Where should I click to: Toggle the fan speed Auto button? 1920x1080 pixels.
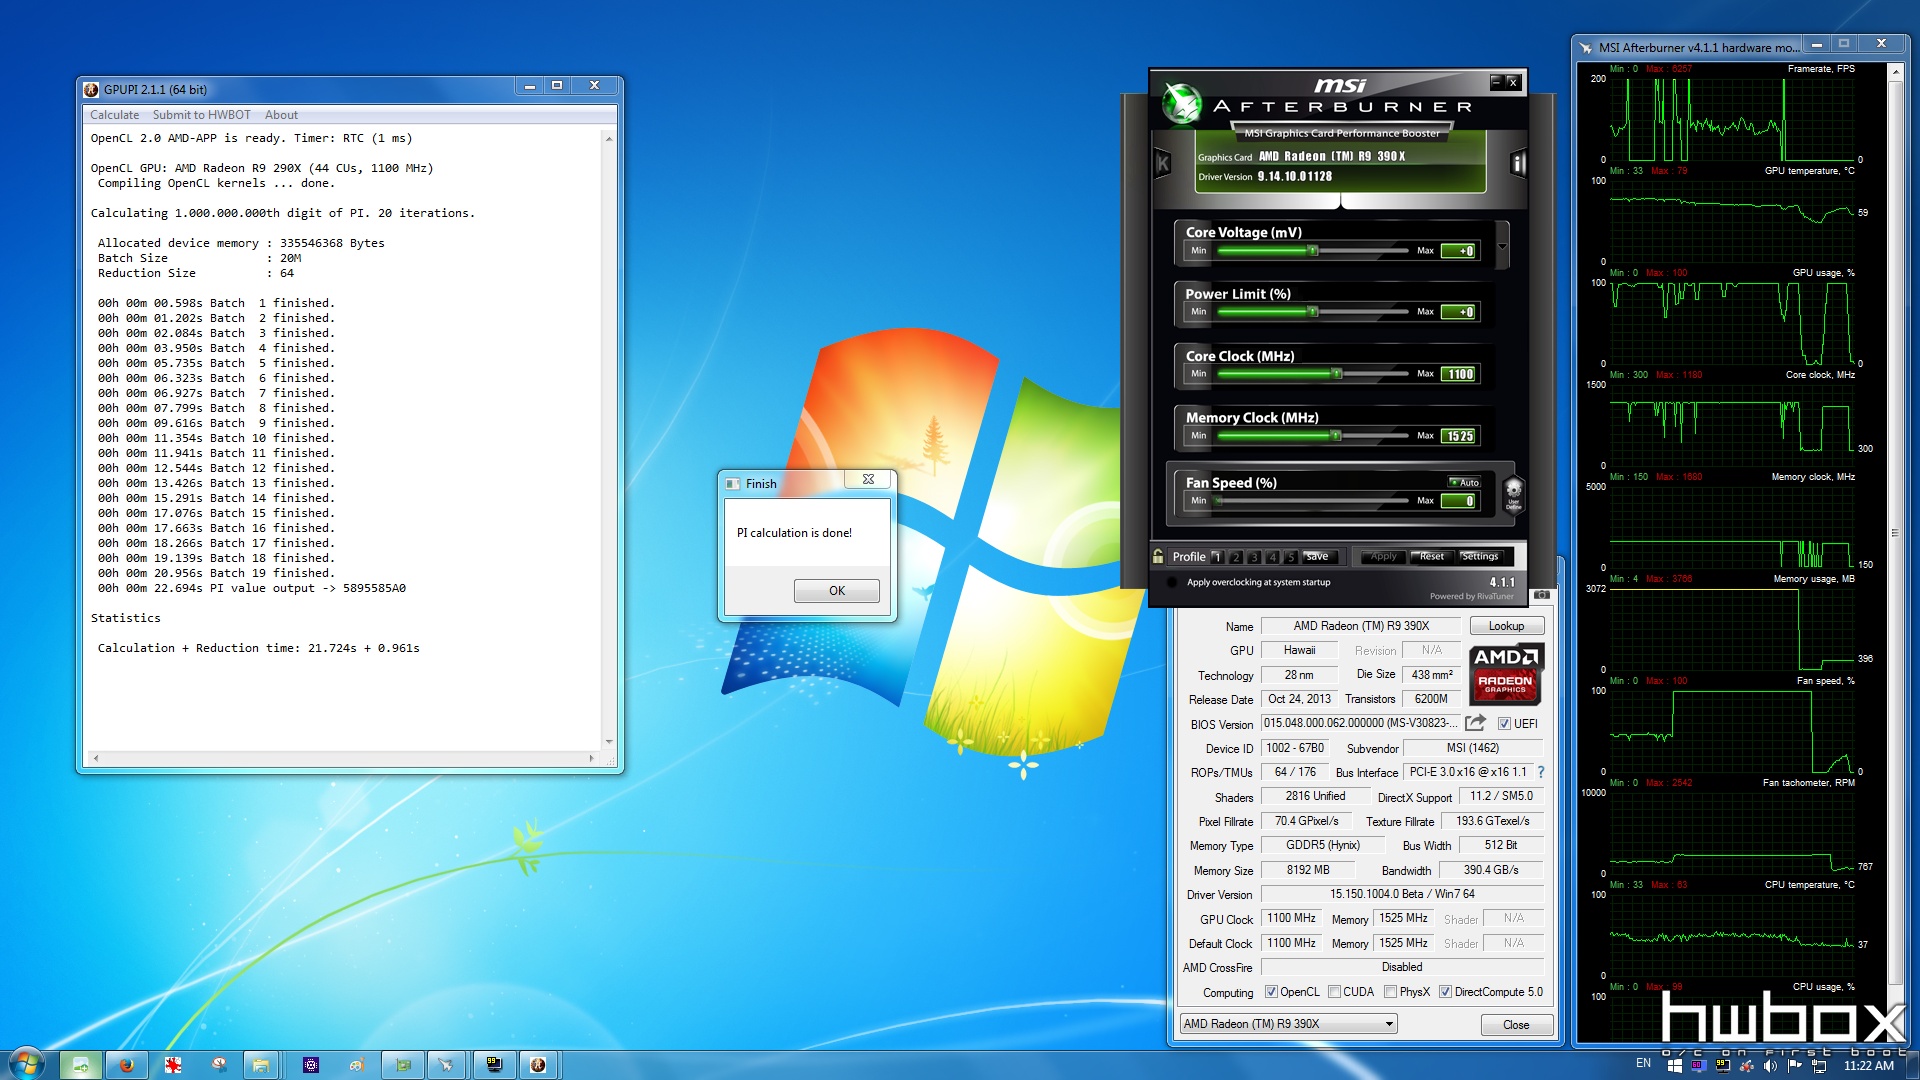(1464, 482)
